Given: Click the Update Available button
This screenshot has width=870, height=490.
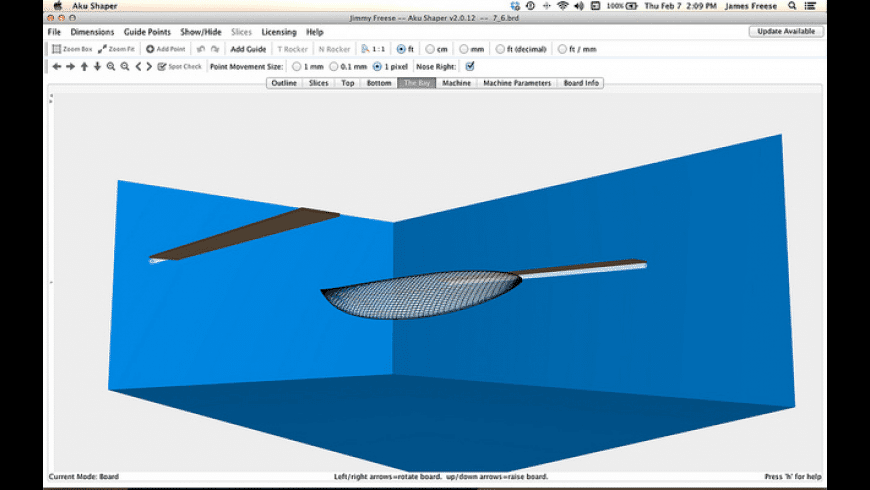Looking at the screenshot, I should (x=786, y=32).
